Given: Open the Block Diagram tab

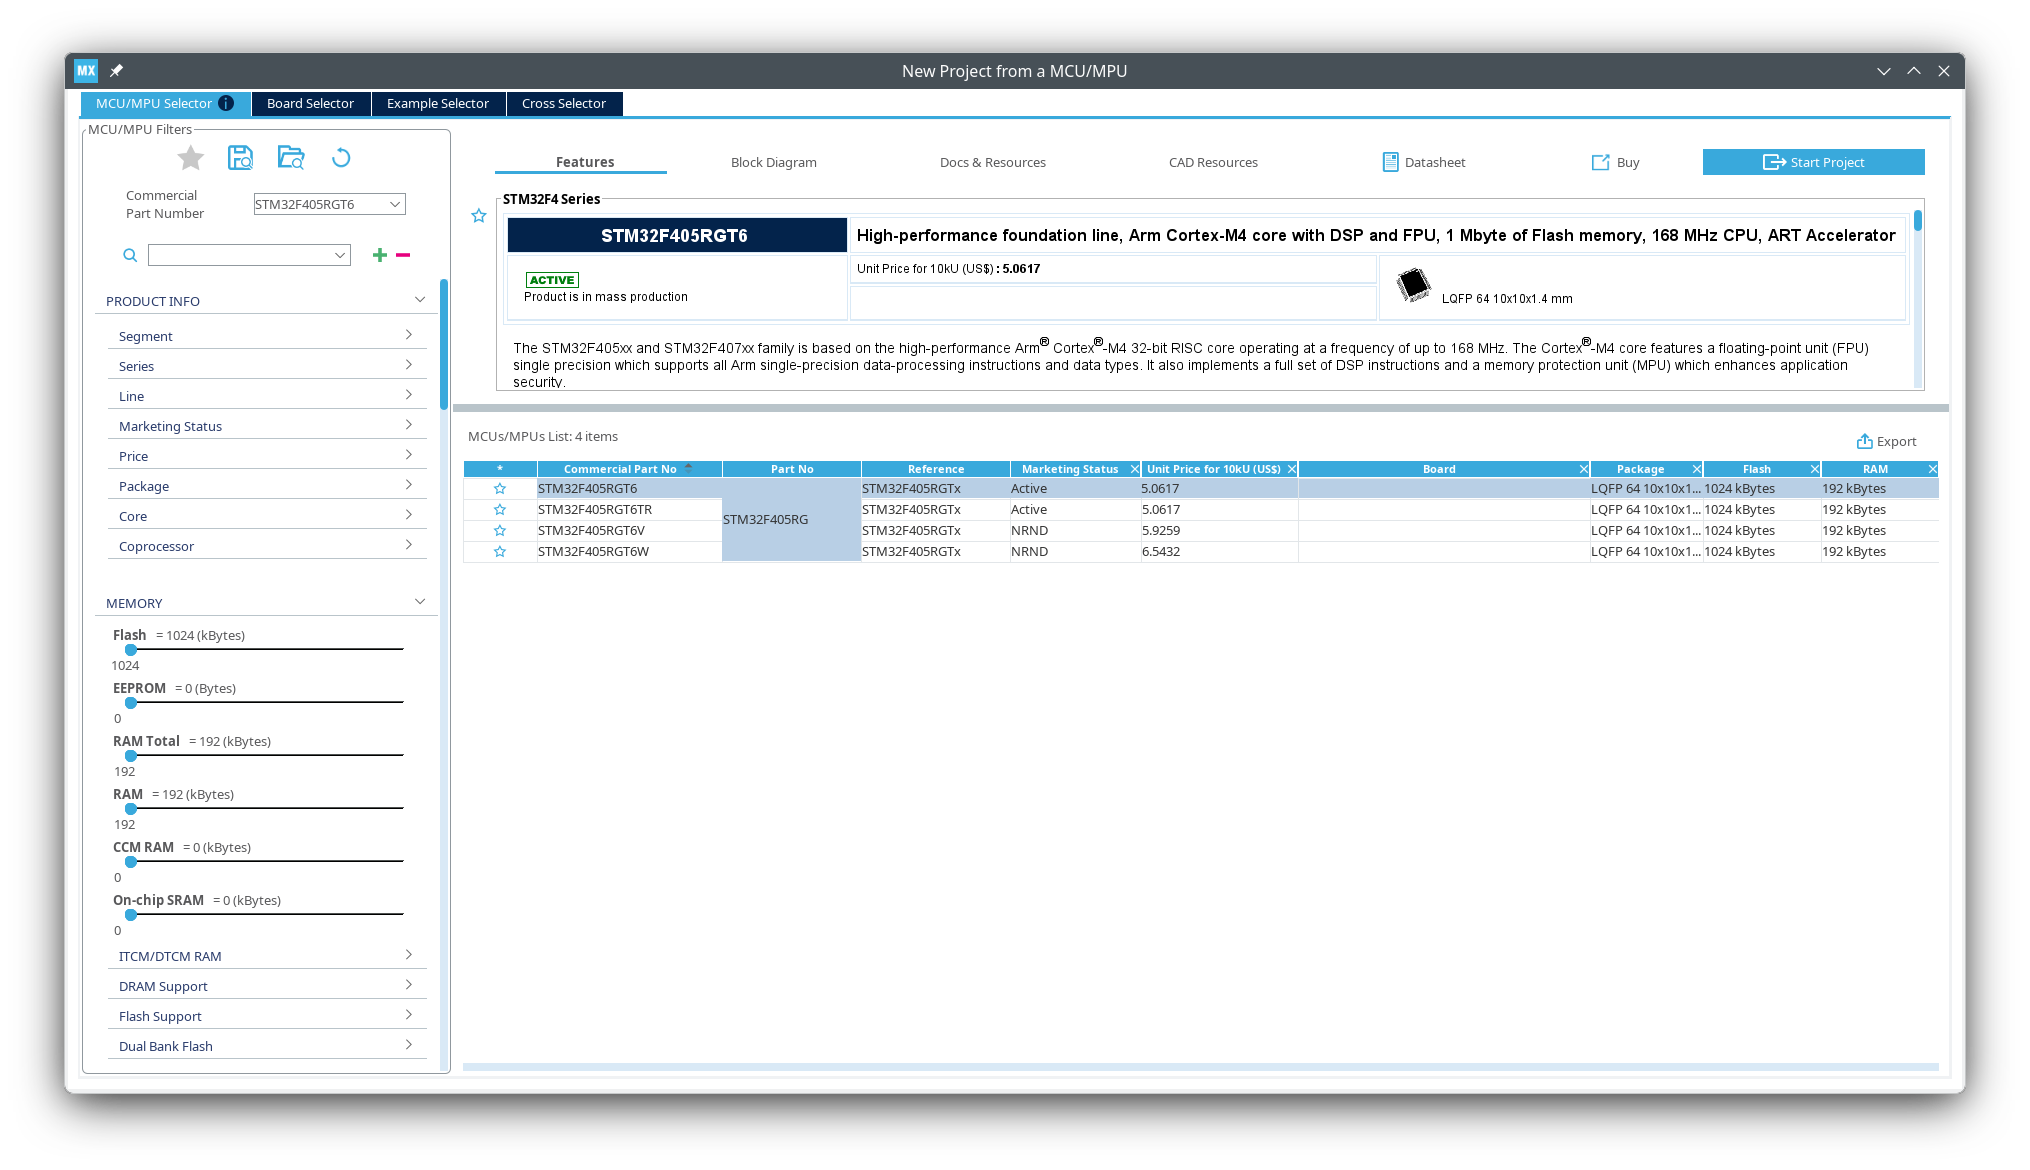Looking at the screenshot, I should tap(773, 162).
